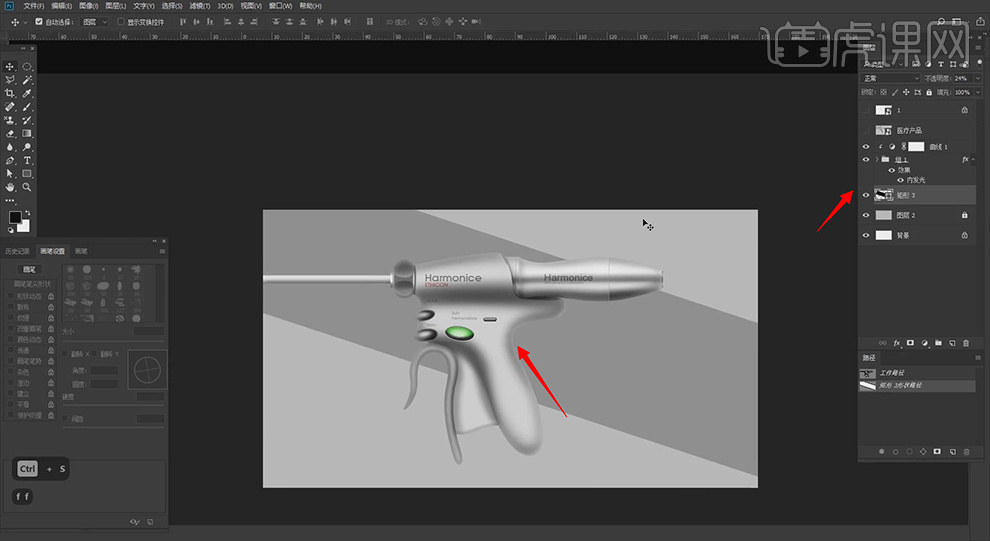Open the opacity 24% dropdown arrow
The image size is (990, 541).
click(978, 78)
